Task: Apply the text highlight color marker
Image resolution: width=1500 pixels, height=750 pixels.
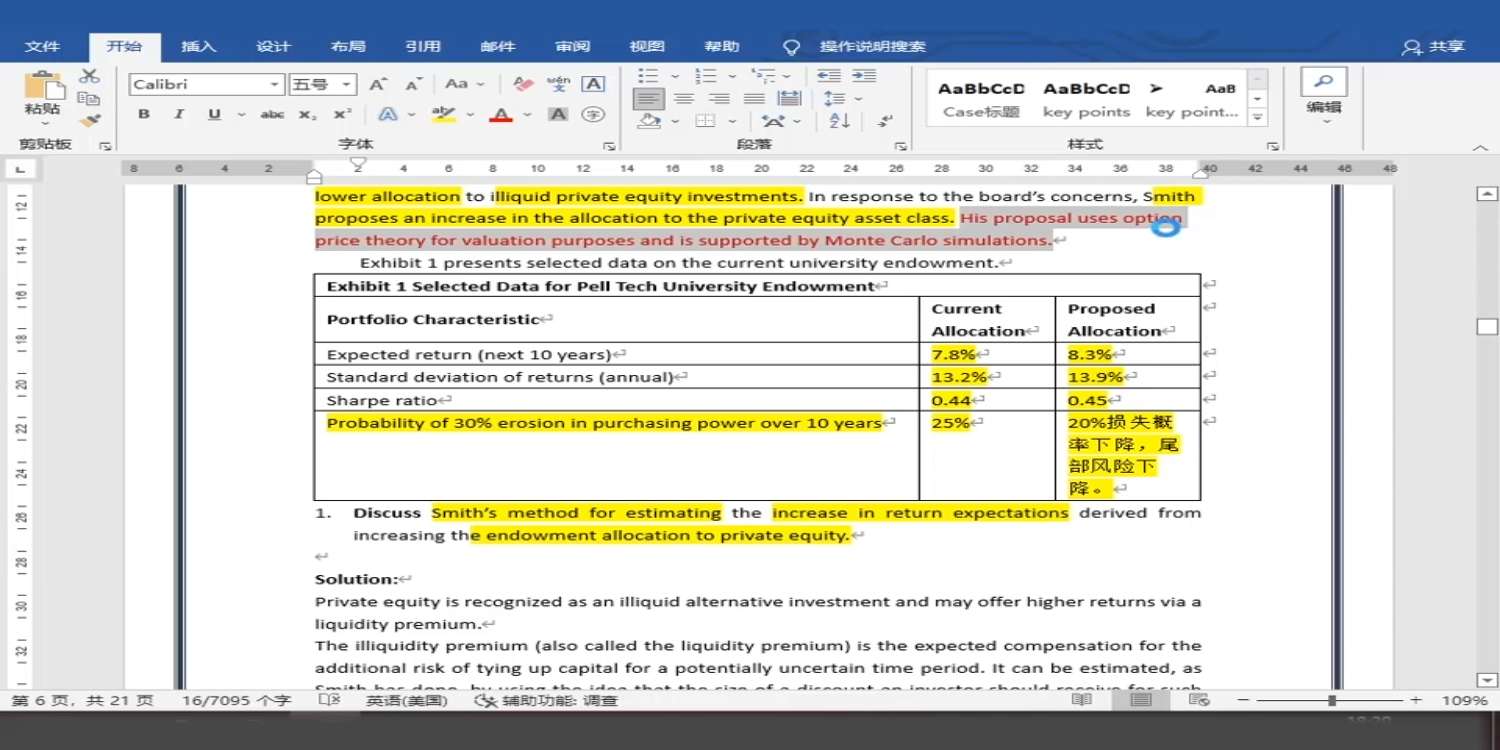Action: click(x=443, y=115)
